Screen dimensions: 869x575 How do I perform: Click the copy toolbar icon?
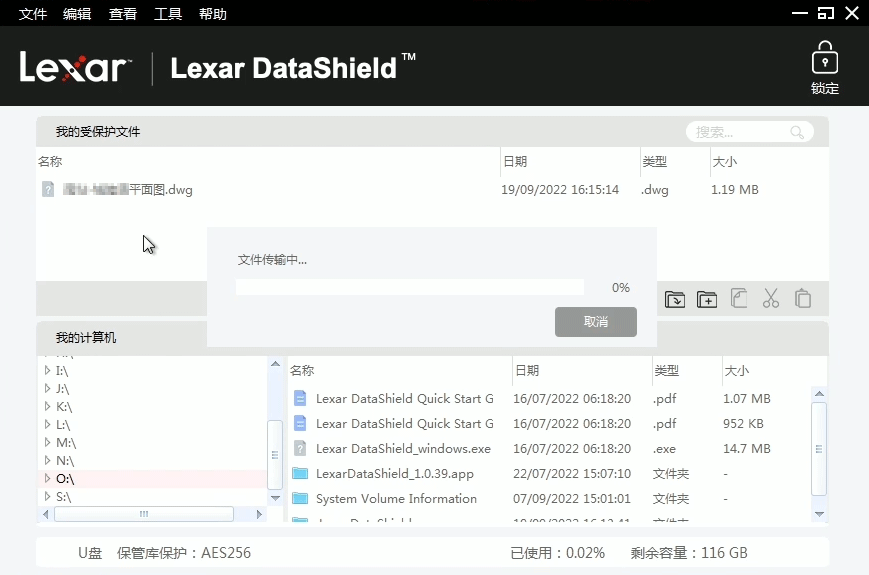pos(739,298)
